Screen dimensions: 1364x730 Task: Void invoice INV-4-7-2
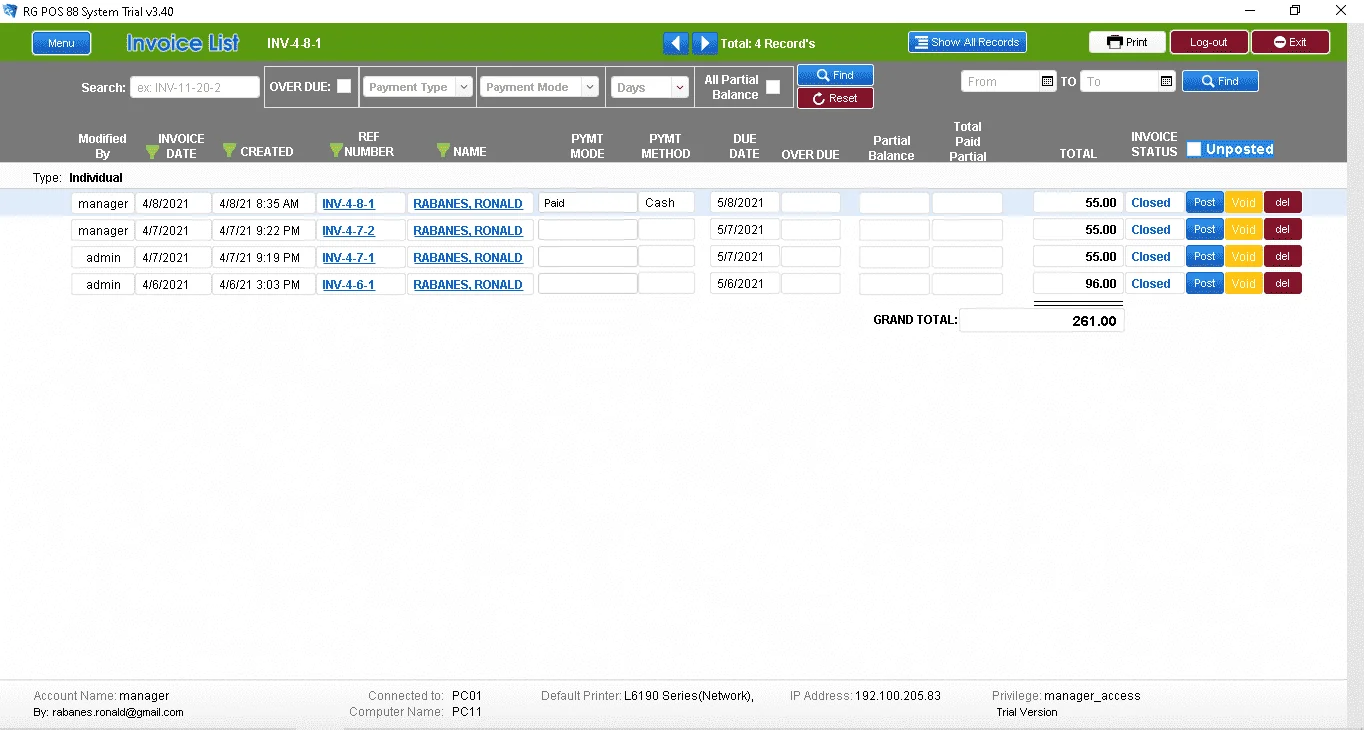pyautogui.click(x=1244, y=229)
